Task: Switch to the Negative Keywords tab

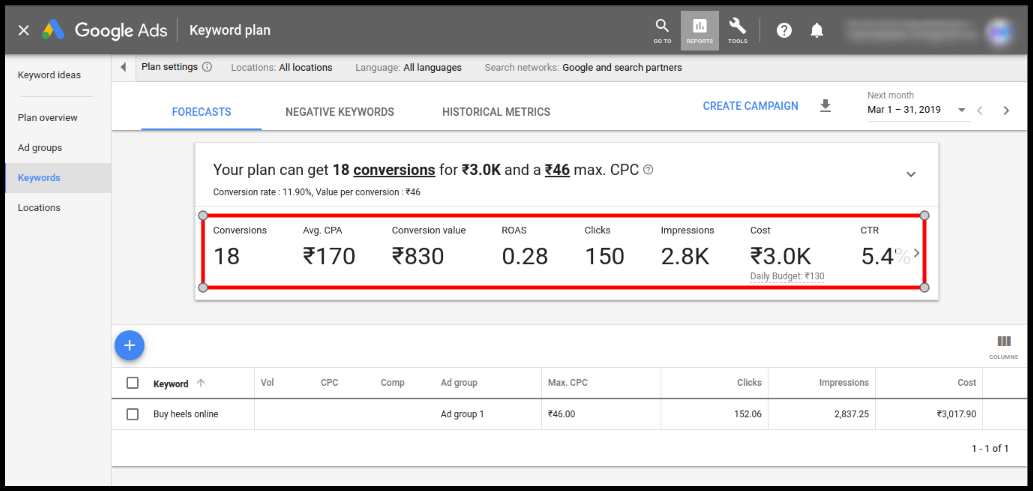Action: click(340, 112)
